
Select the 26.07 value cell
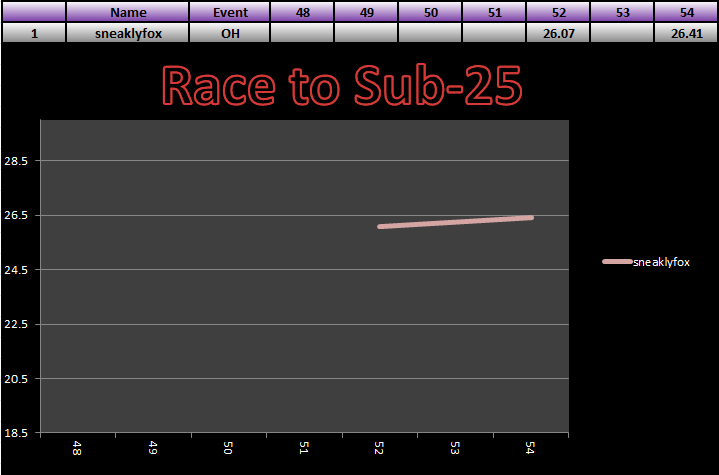coord(558,33)
